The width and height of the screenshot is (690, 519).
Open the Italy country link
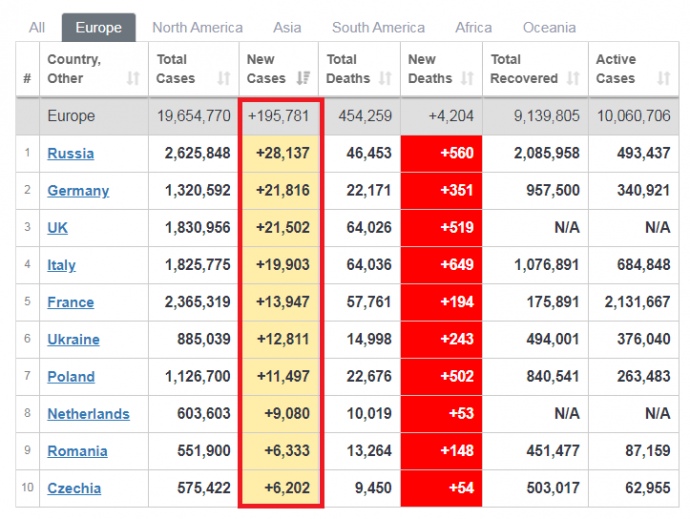click(x=61, y=265)
